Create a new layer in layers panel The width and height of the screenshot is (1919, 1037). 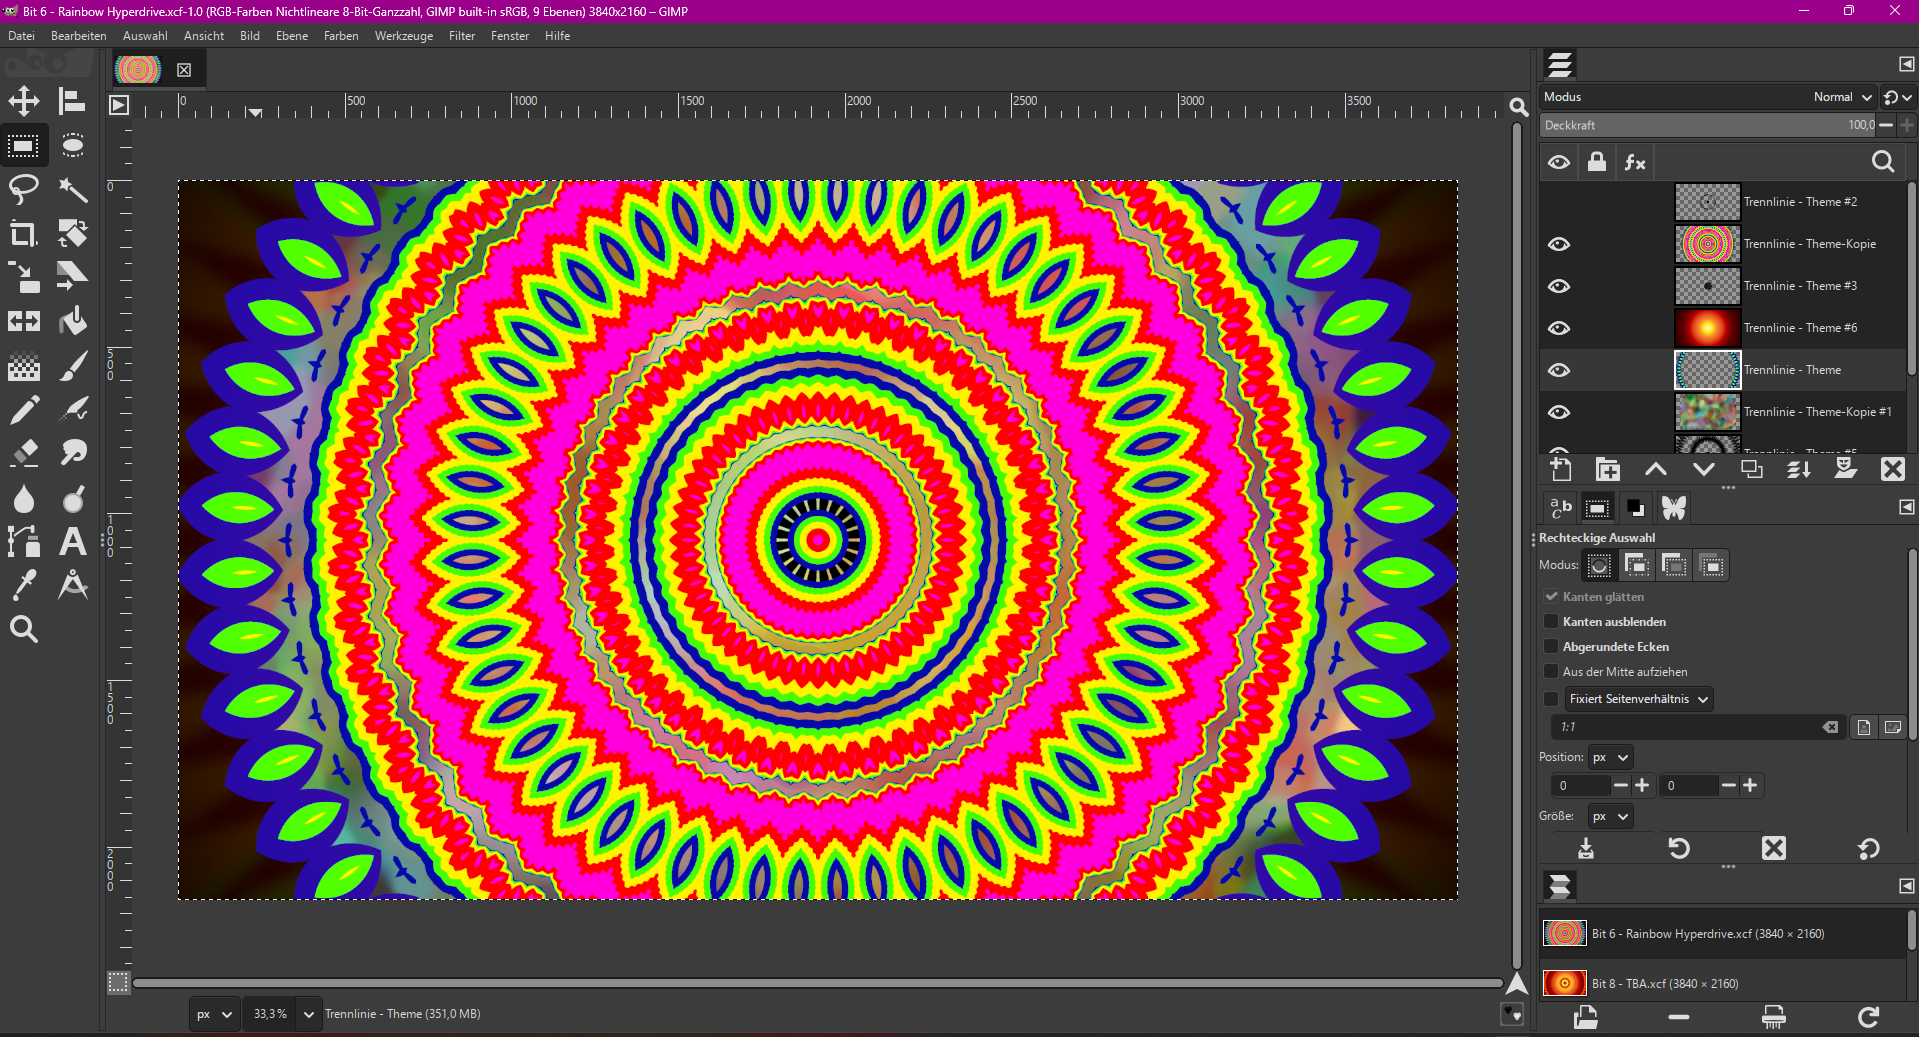1560,469
